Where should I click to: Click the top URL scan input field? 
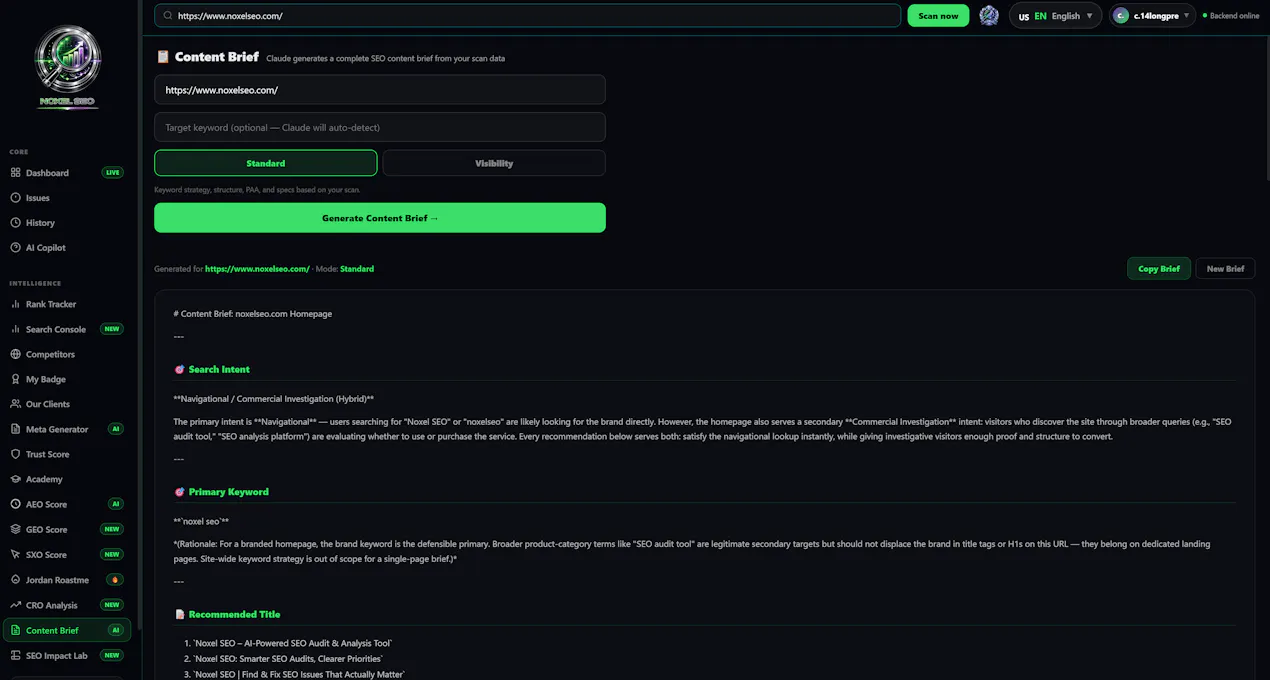click(528, 16)
